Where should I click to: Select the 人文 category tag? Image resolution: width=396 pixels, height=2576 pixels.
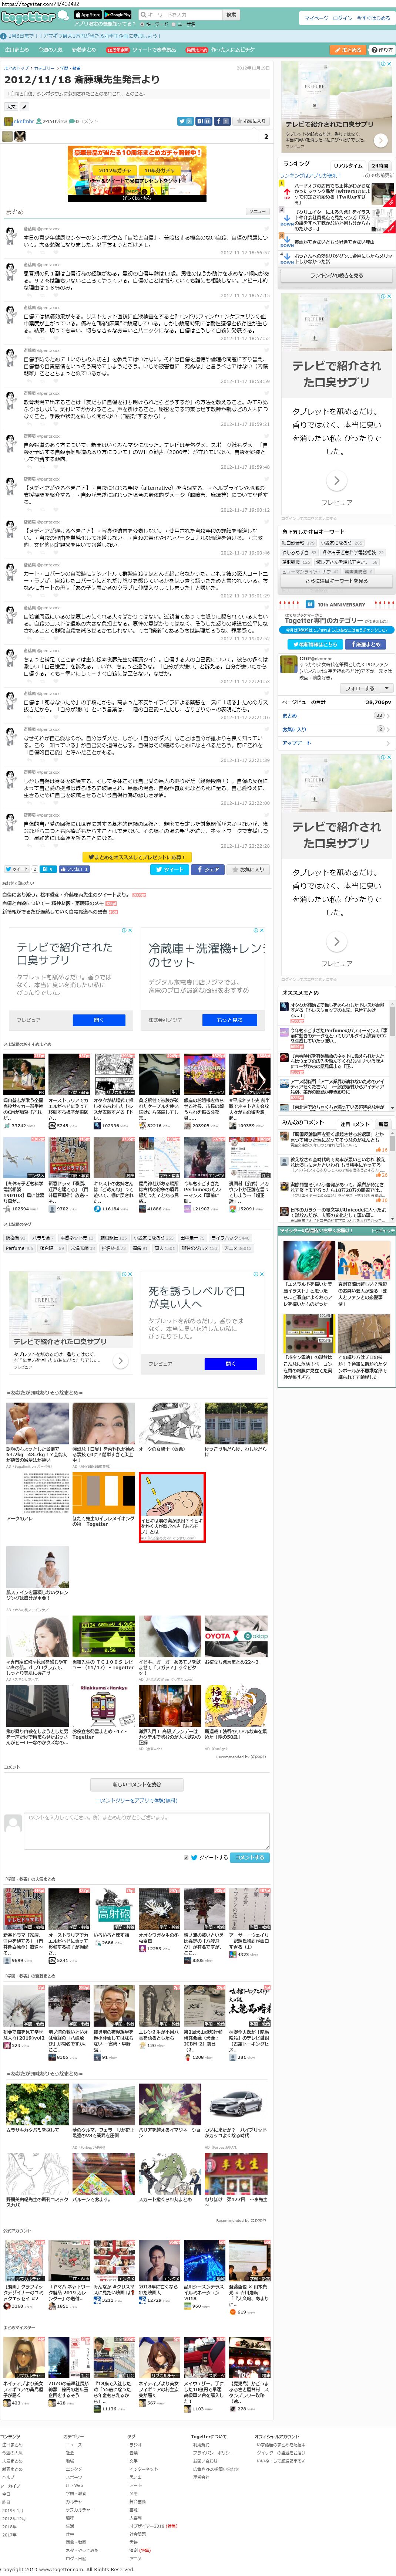11,107
